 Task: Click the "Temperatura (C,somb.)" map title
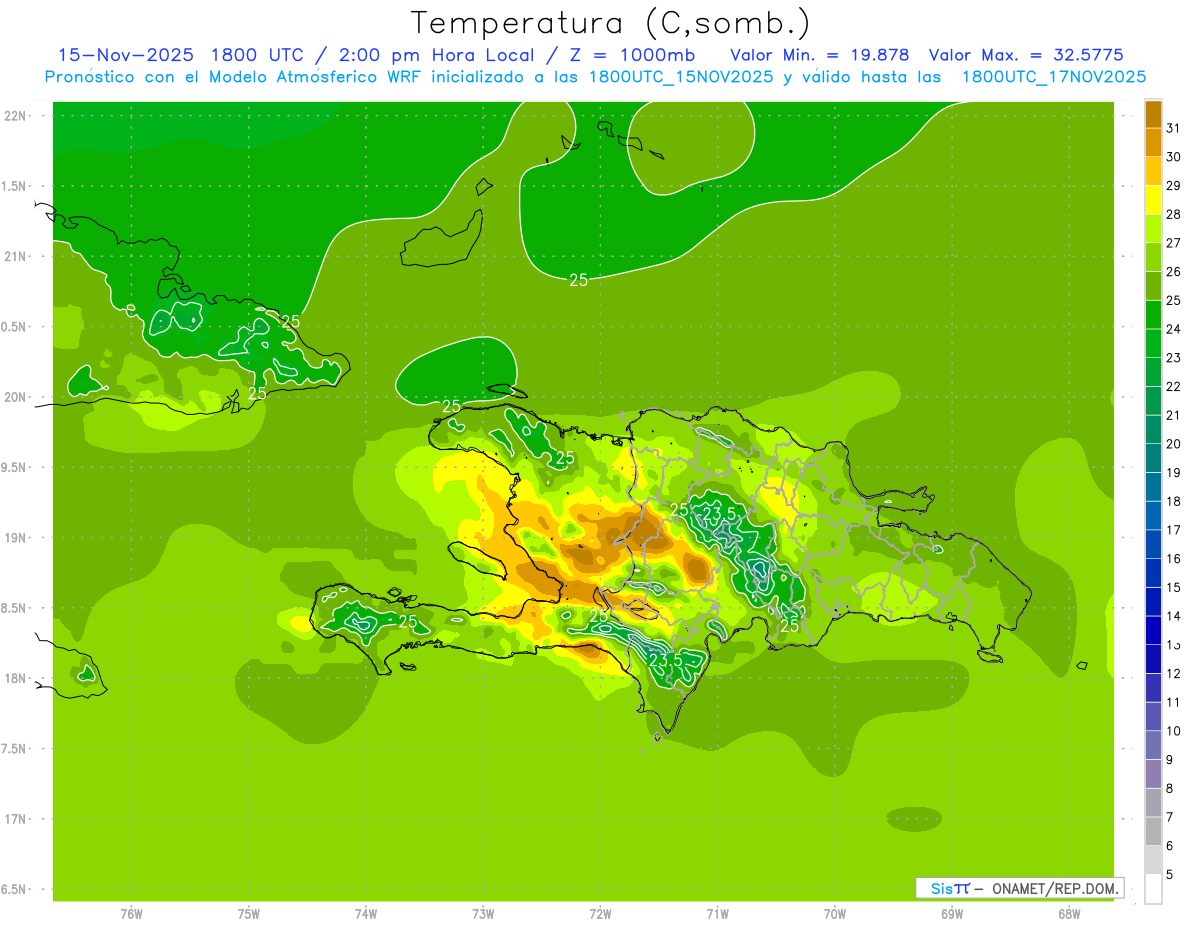click(x=610, y=23)
